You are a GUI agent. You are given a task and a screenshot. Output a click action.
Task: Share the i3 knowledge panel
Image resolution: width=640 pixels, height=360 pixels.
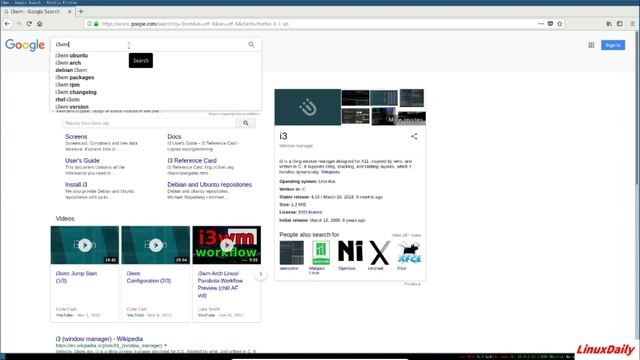414,136
